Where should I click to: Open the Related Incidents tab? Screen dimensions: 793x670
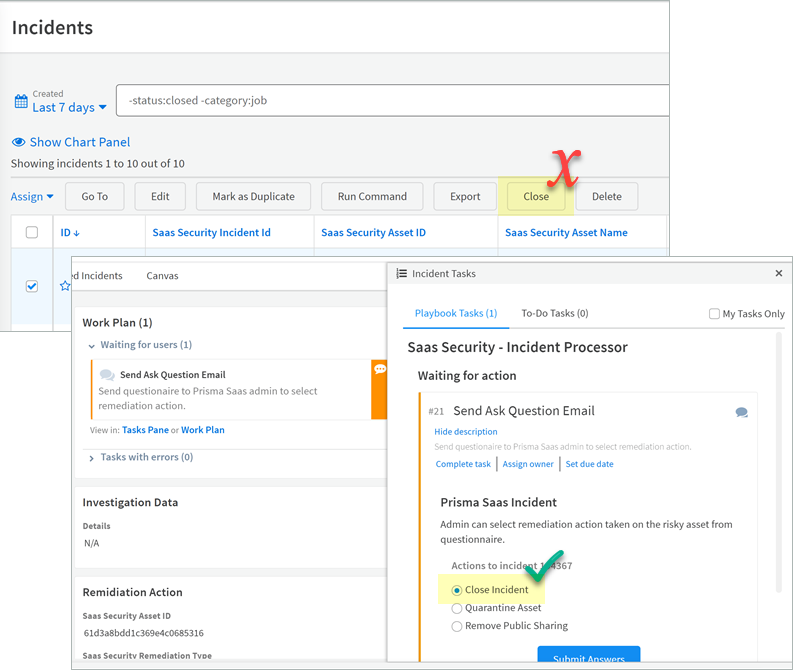(x=98, y=276)
